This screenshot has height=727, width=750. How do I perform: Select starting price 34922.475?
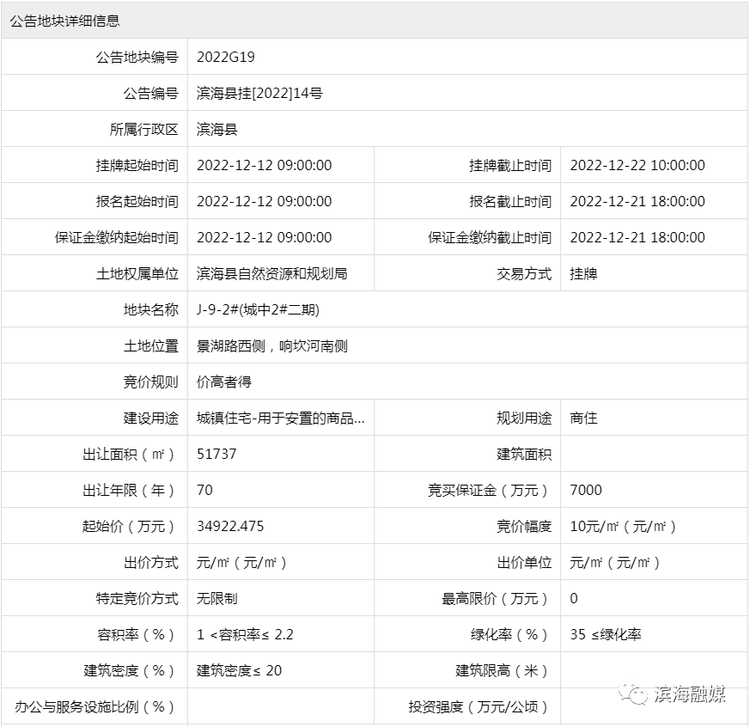(230, 527)
